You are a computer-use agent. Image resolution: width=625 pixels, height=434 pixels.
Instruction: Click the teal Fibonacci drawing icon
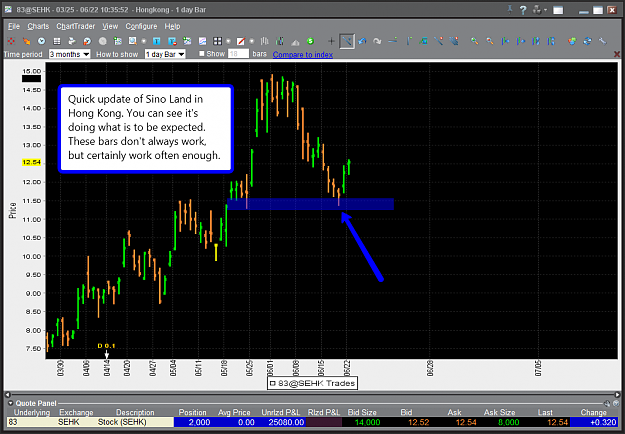click(x=423, y=41)
